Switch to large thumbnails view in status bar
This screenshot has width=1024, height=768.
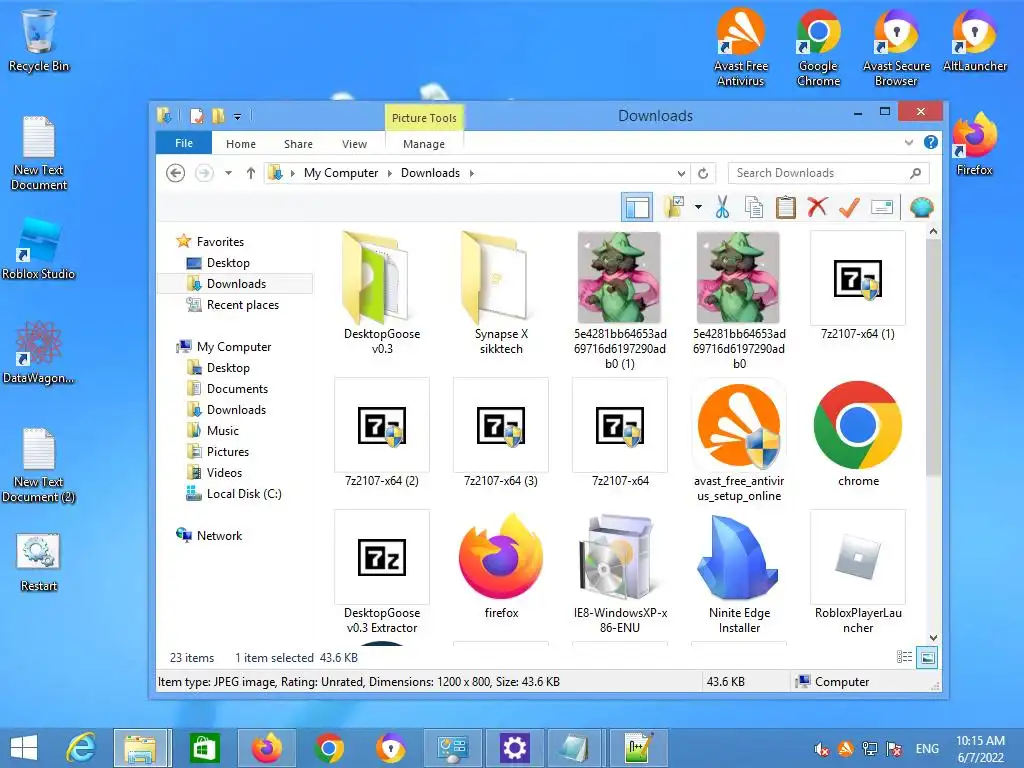click(x=927, y=657)
